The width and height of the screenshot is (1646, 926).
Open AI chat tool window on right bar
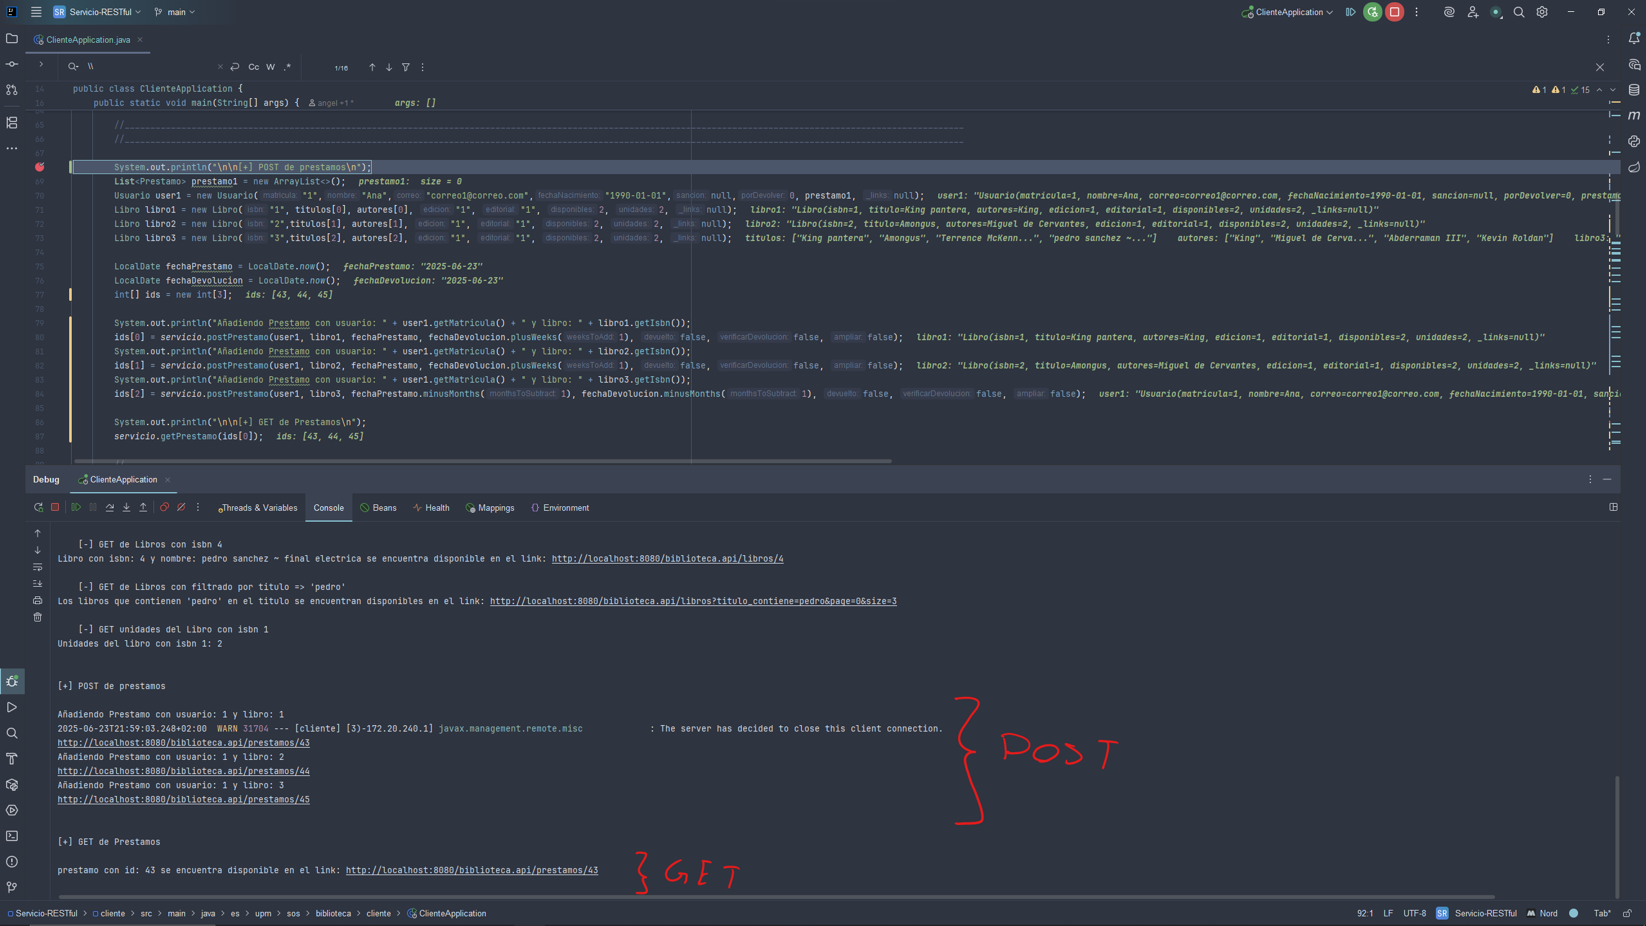tap(1634, 65)
